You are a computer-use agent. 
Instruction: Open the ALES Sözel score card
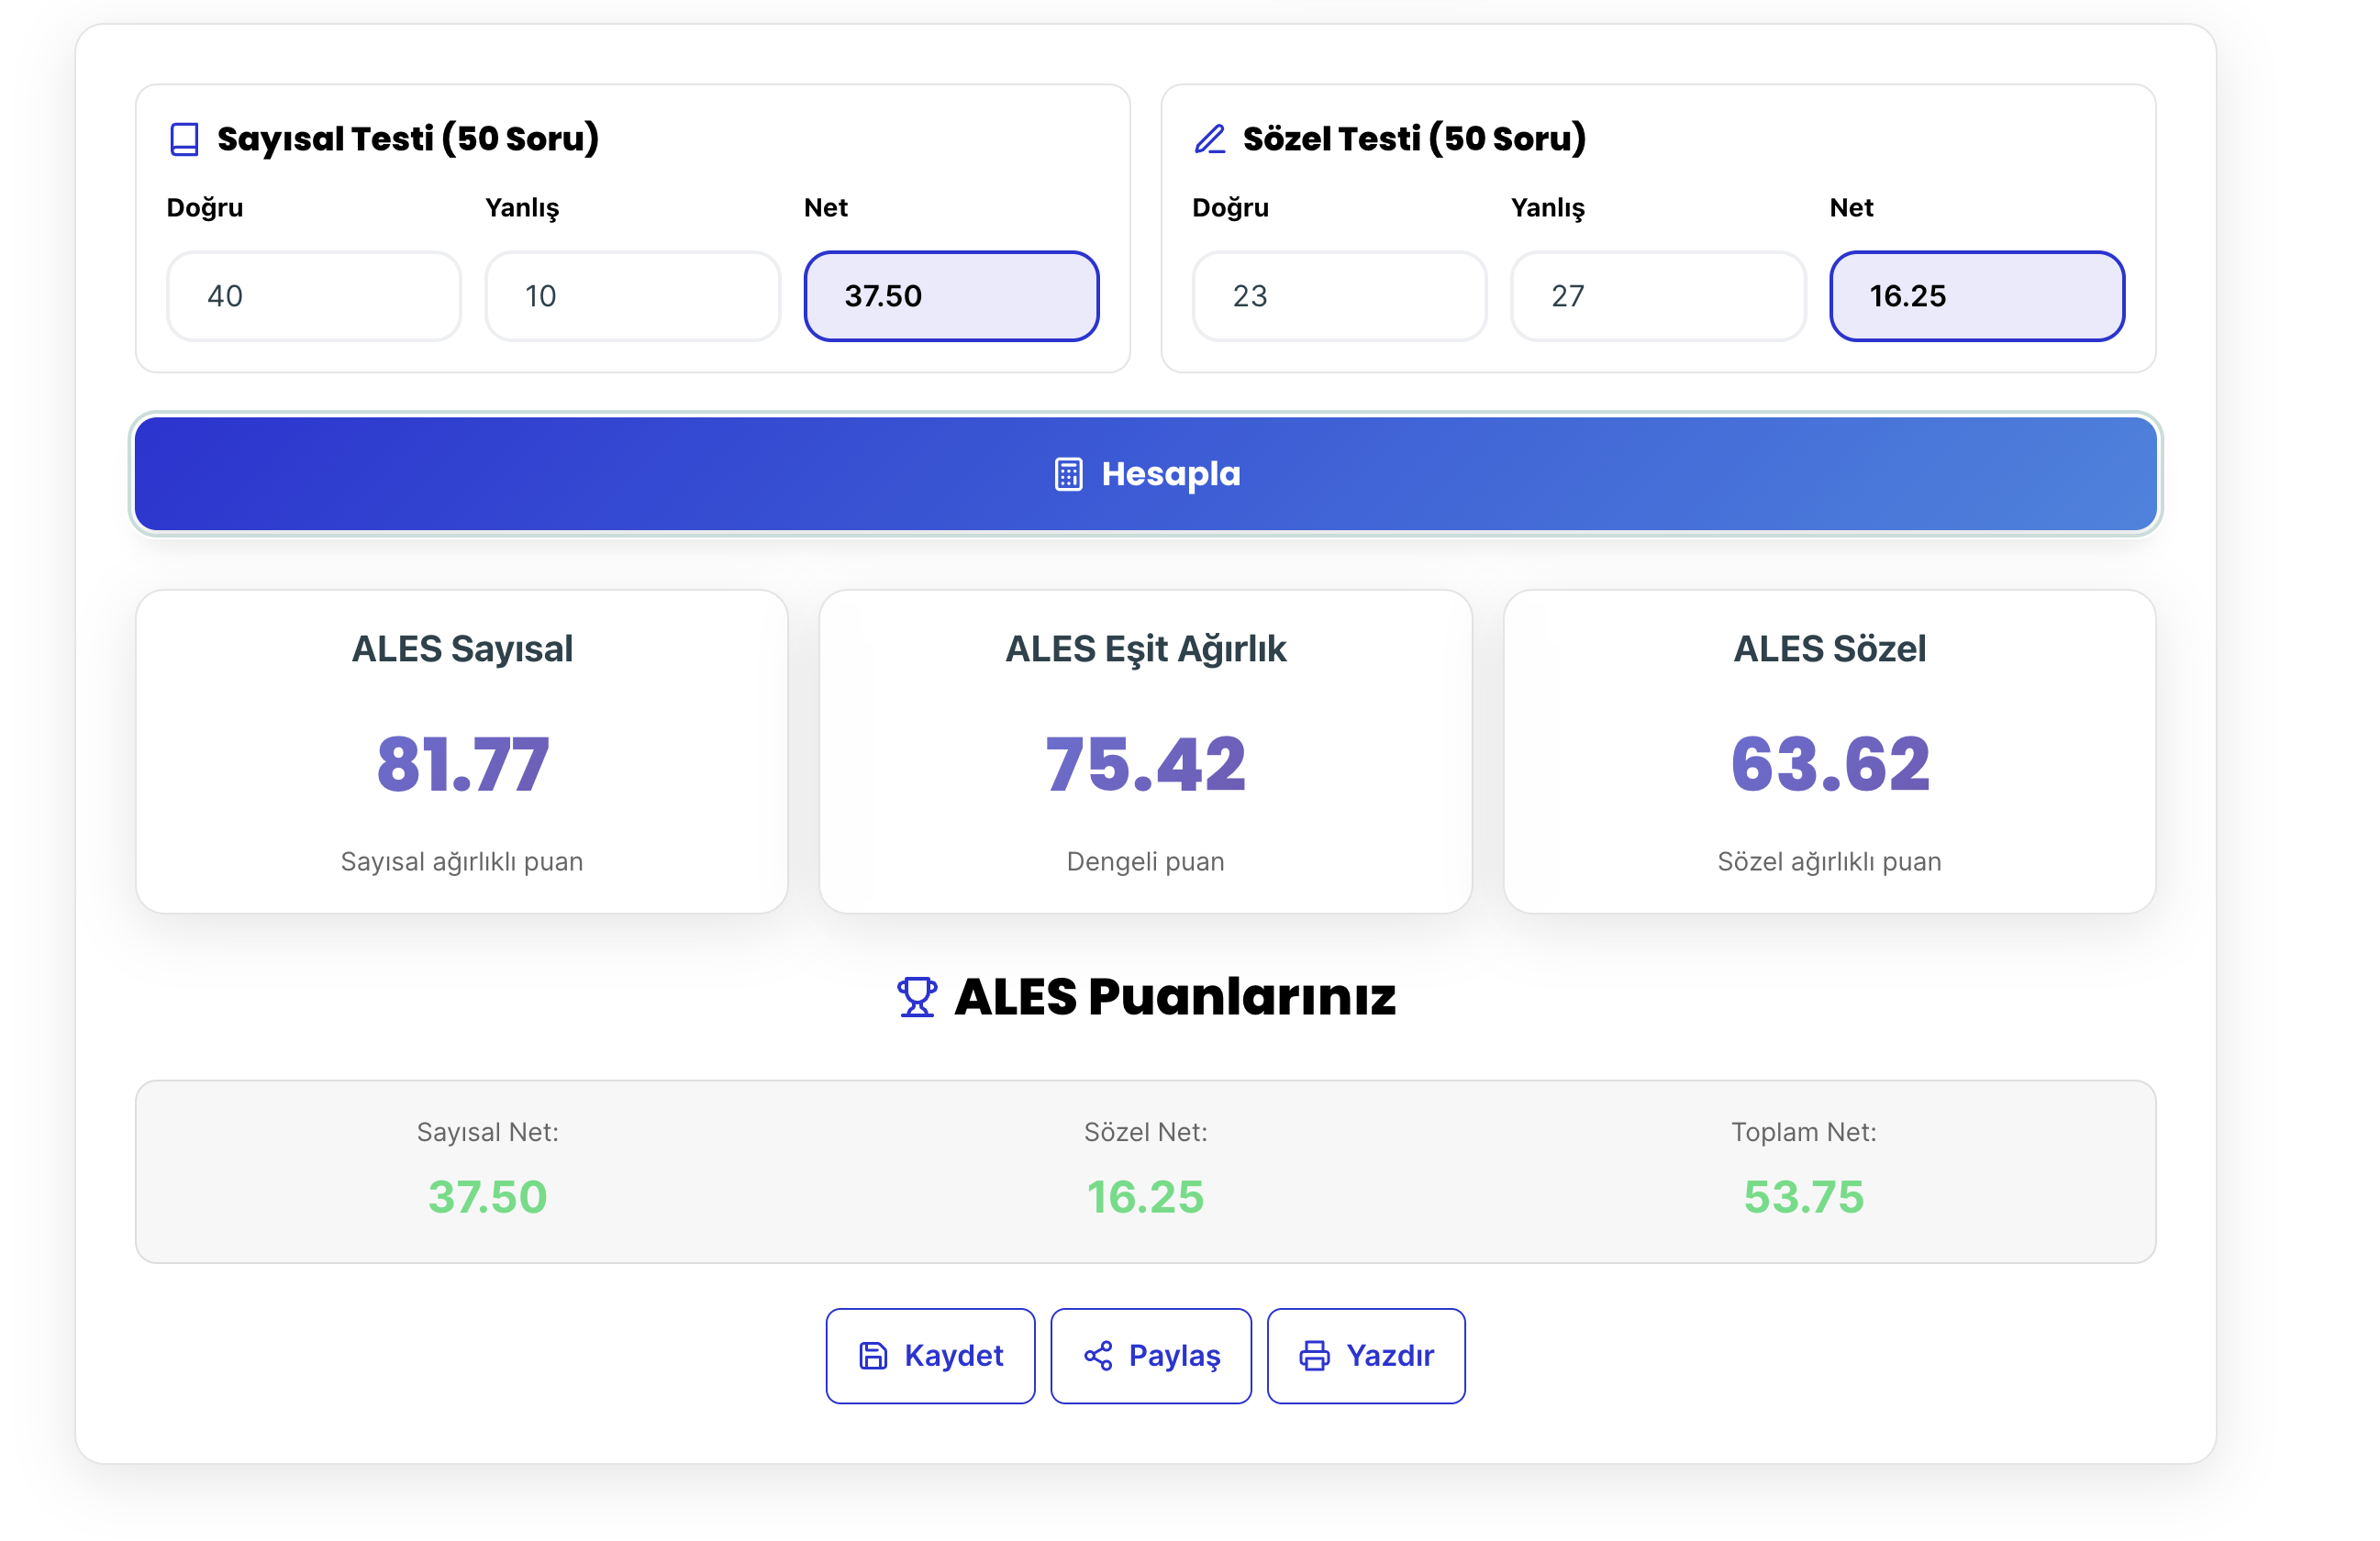click(1830, 751)
